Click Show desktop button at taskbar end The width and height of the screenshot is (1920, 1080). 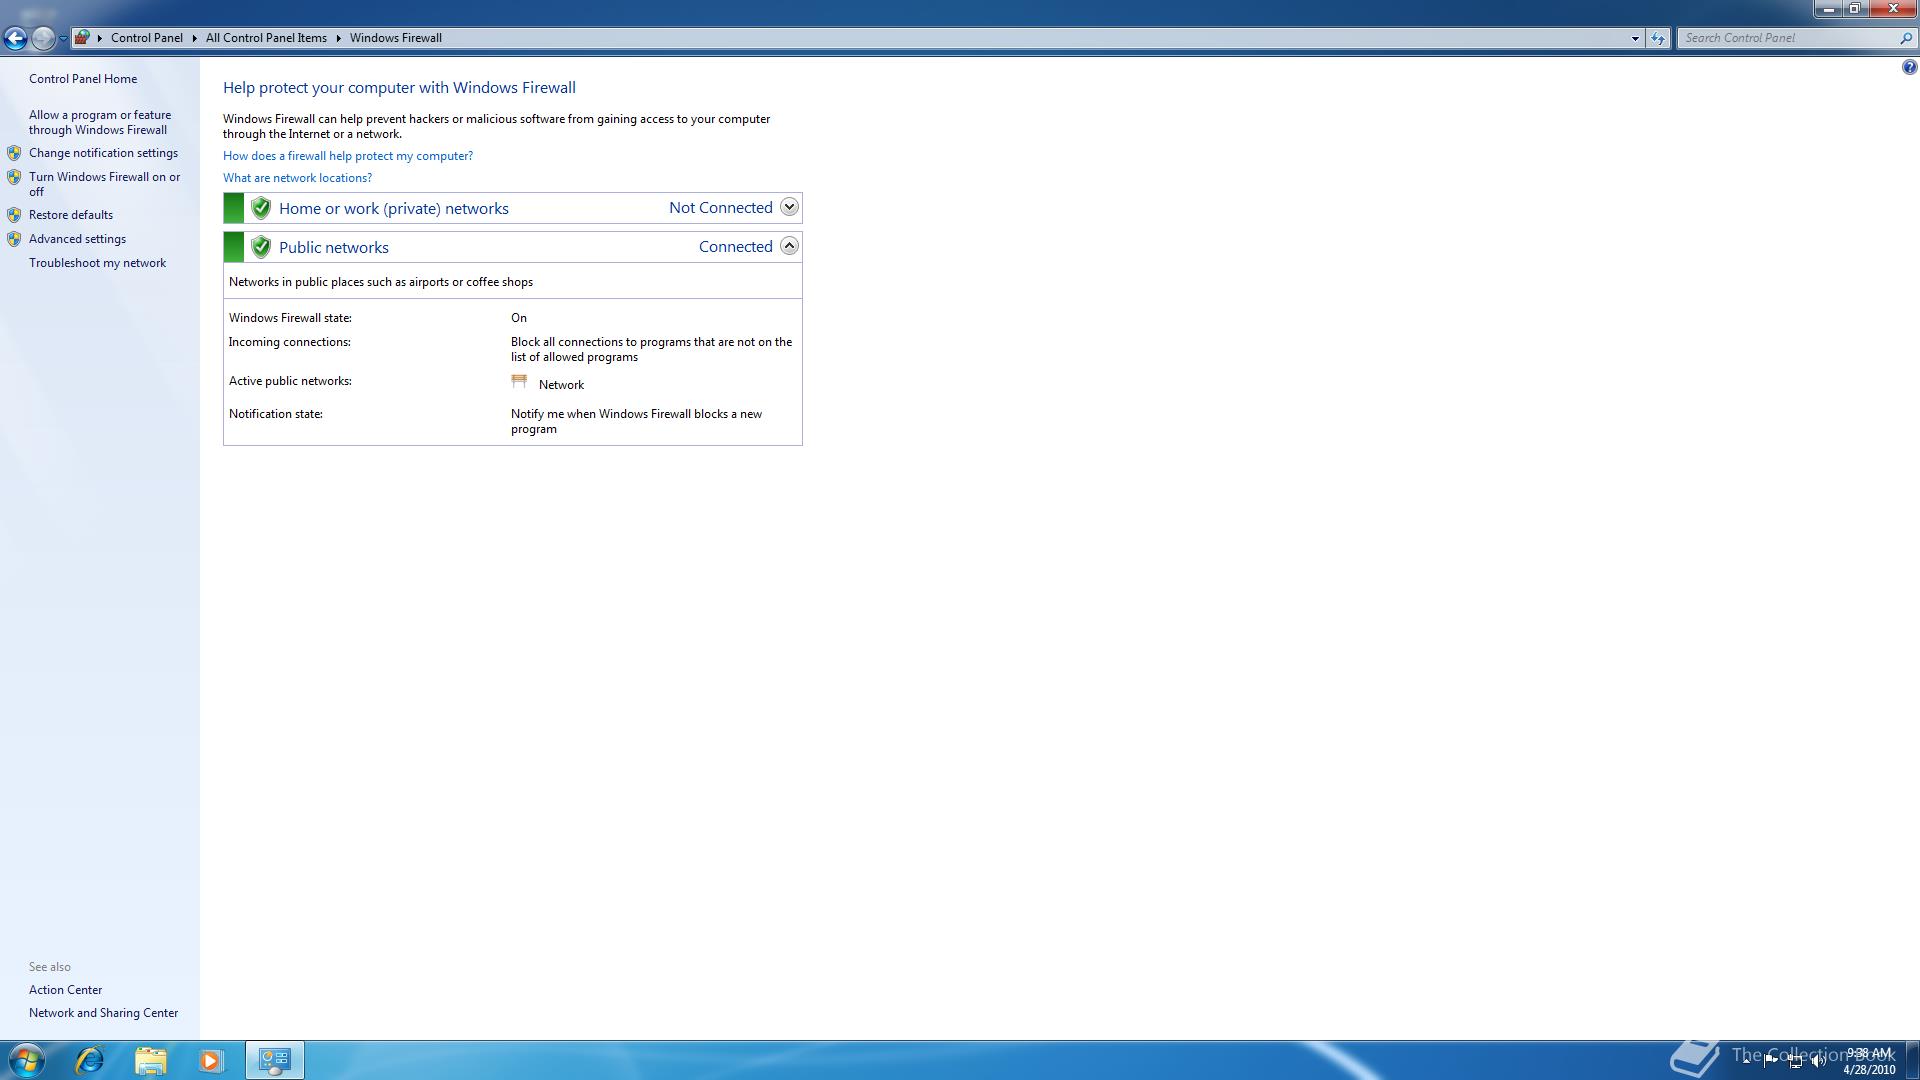1913,1060
